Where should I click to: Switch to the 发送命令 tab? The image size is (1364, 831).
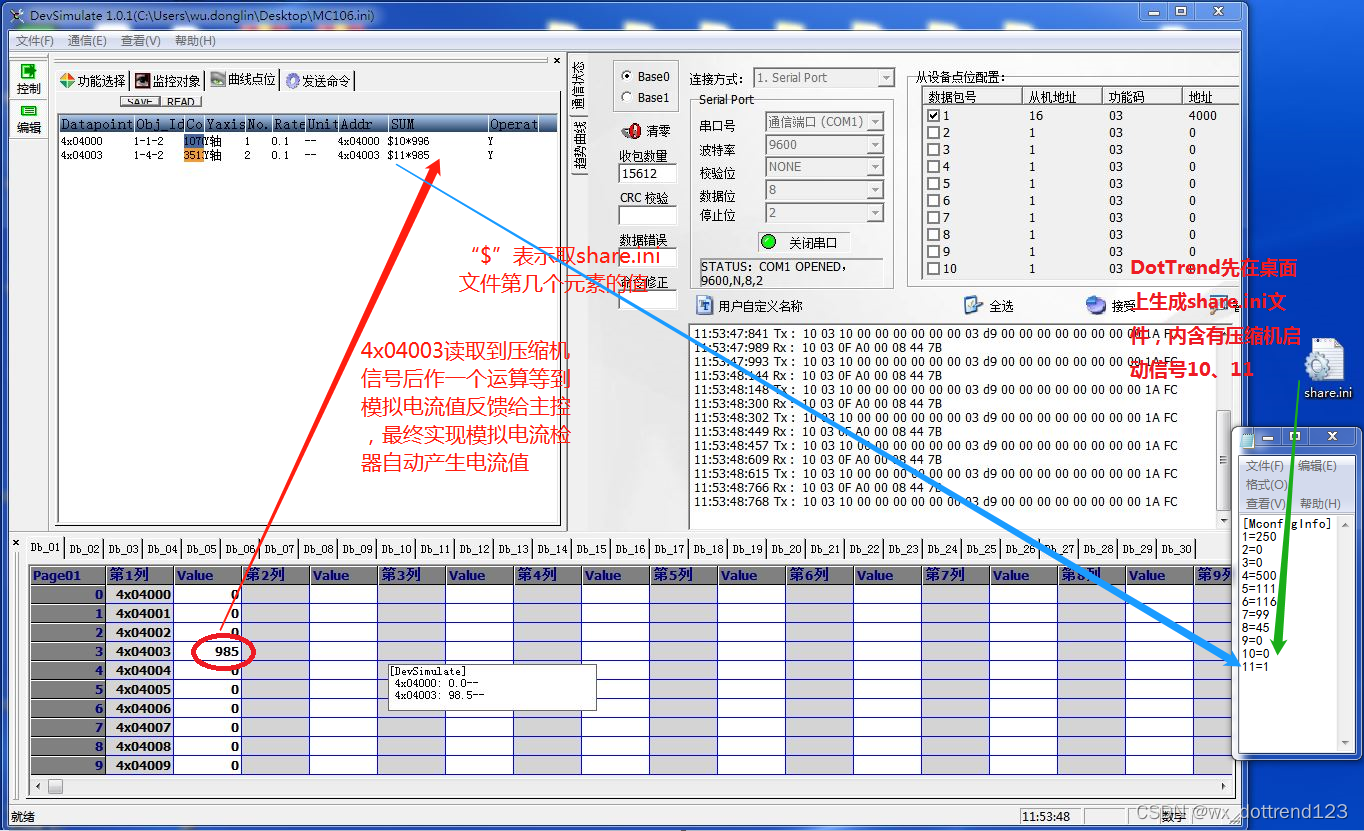[318, 81]
